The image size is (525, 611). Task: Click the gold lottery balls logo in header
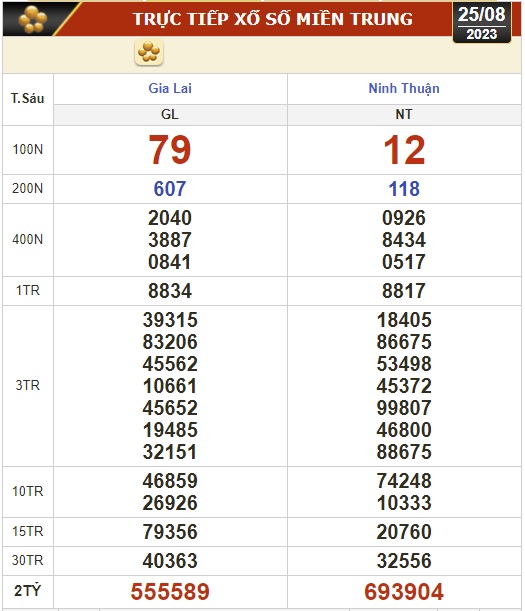(x=33, y=19)
